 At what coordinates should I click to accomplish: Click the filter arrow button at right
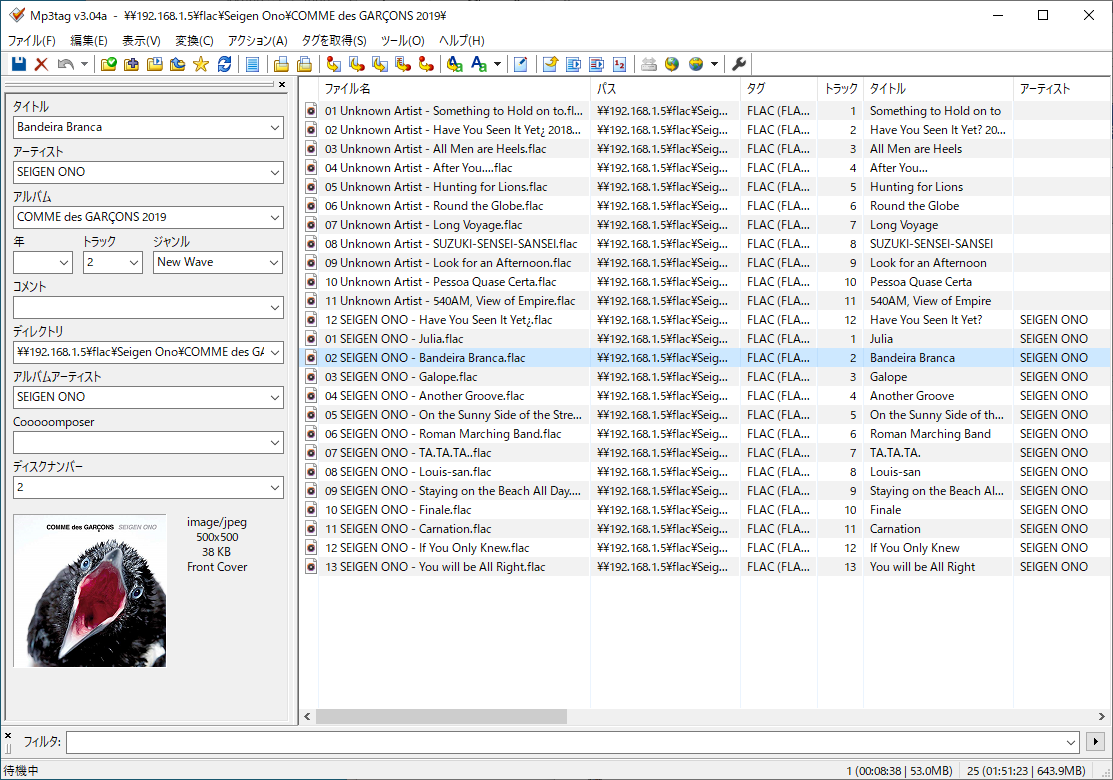pyautogui.click(x=1096, y=742)
